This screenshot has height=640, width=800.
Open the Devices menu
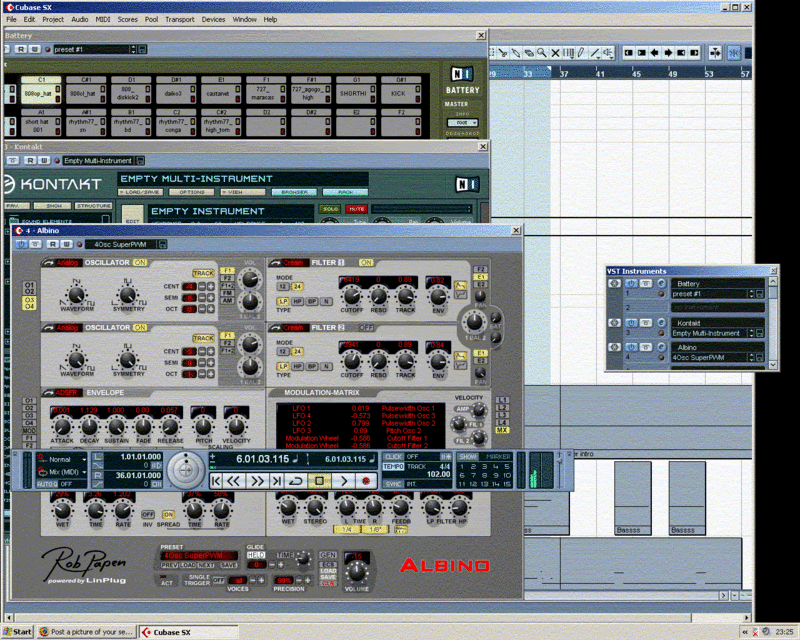pyautogui.click(x=213, y=19)
